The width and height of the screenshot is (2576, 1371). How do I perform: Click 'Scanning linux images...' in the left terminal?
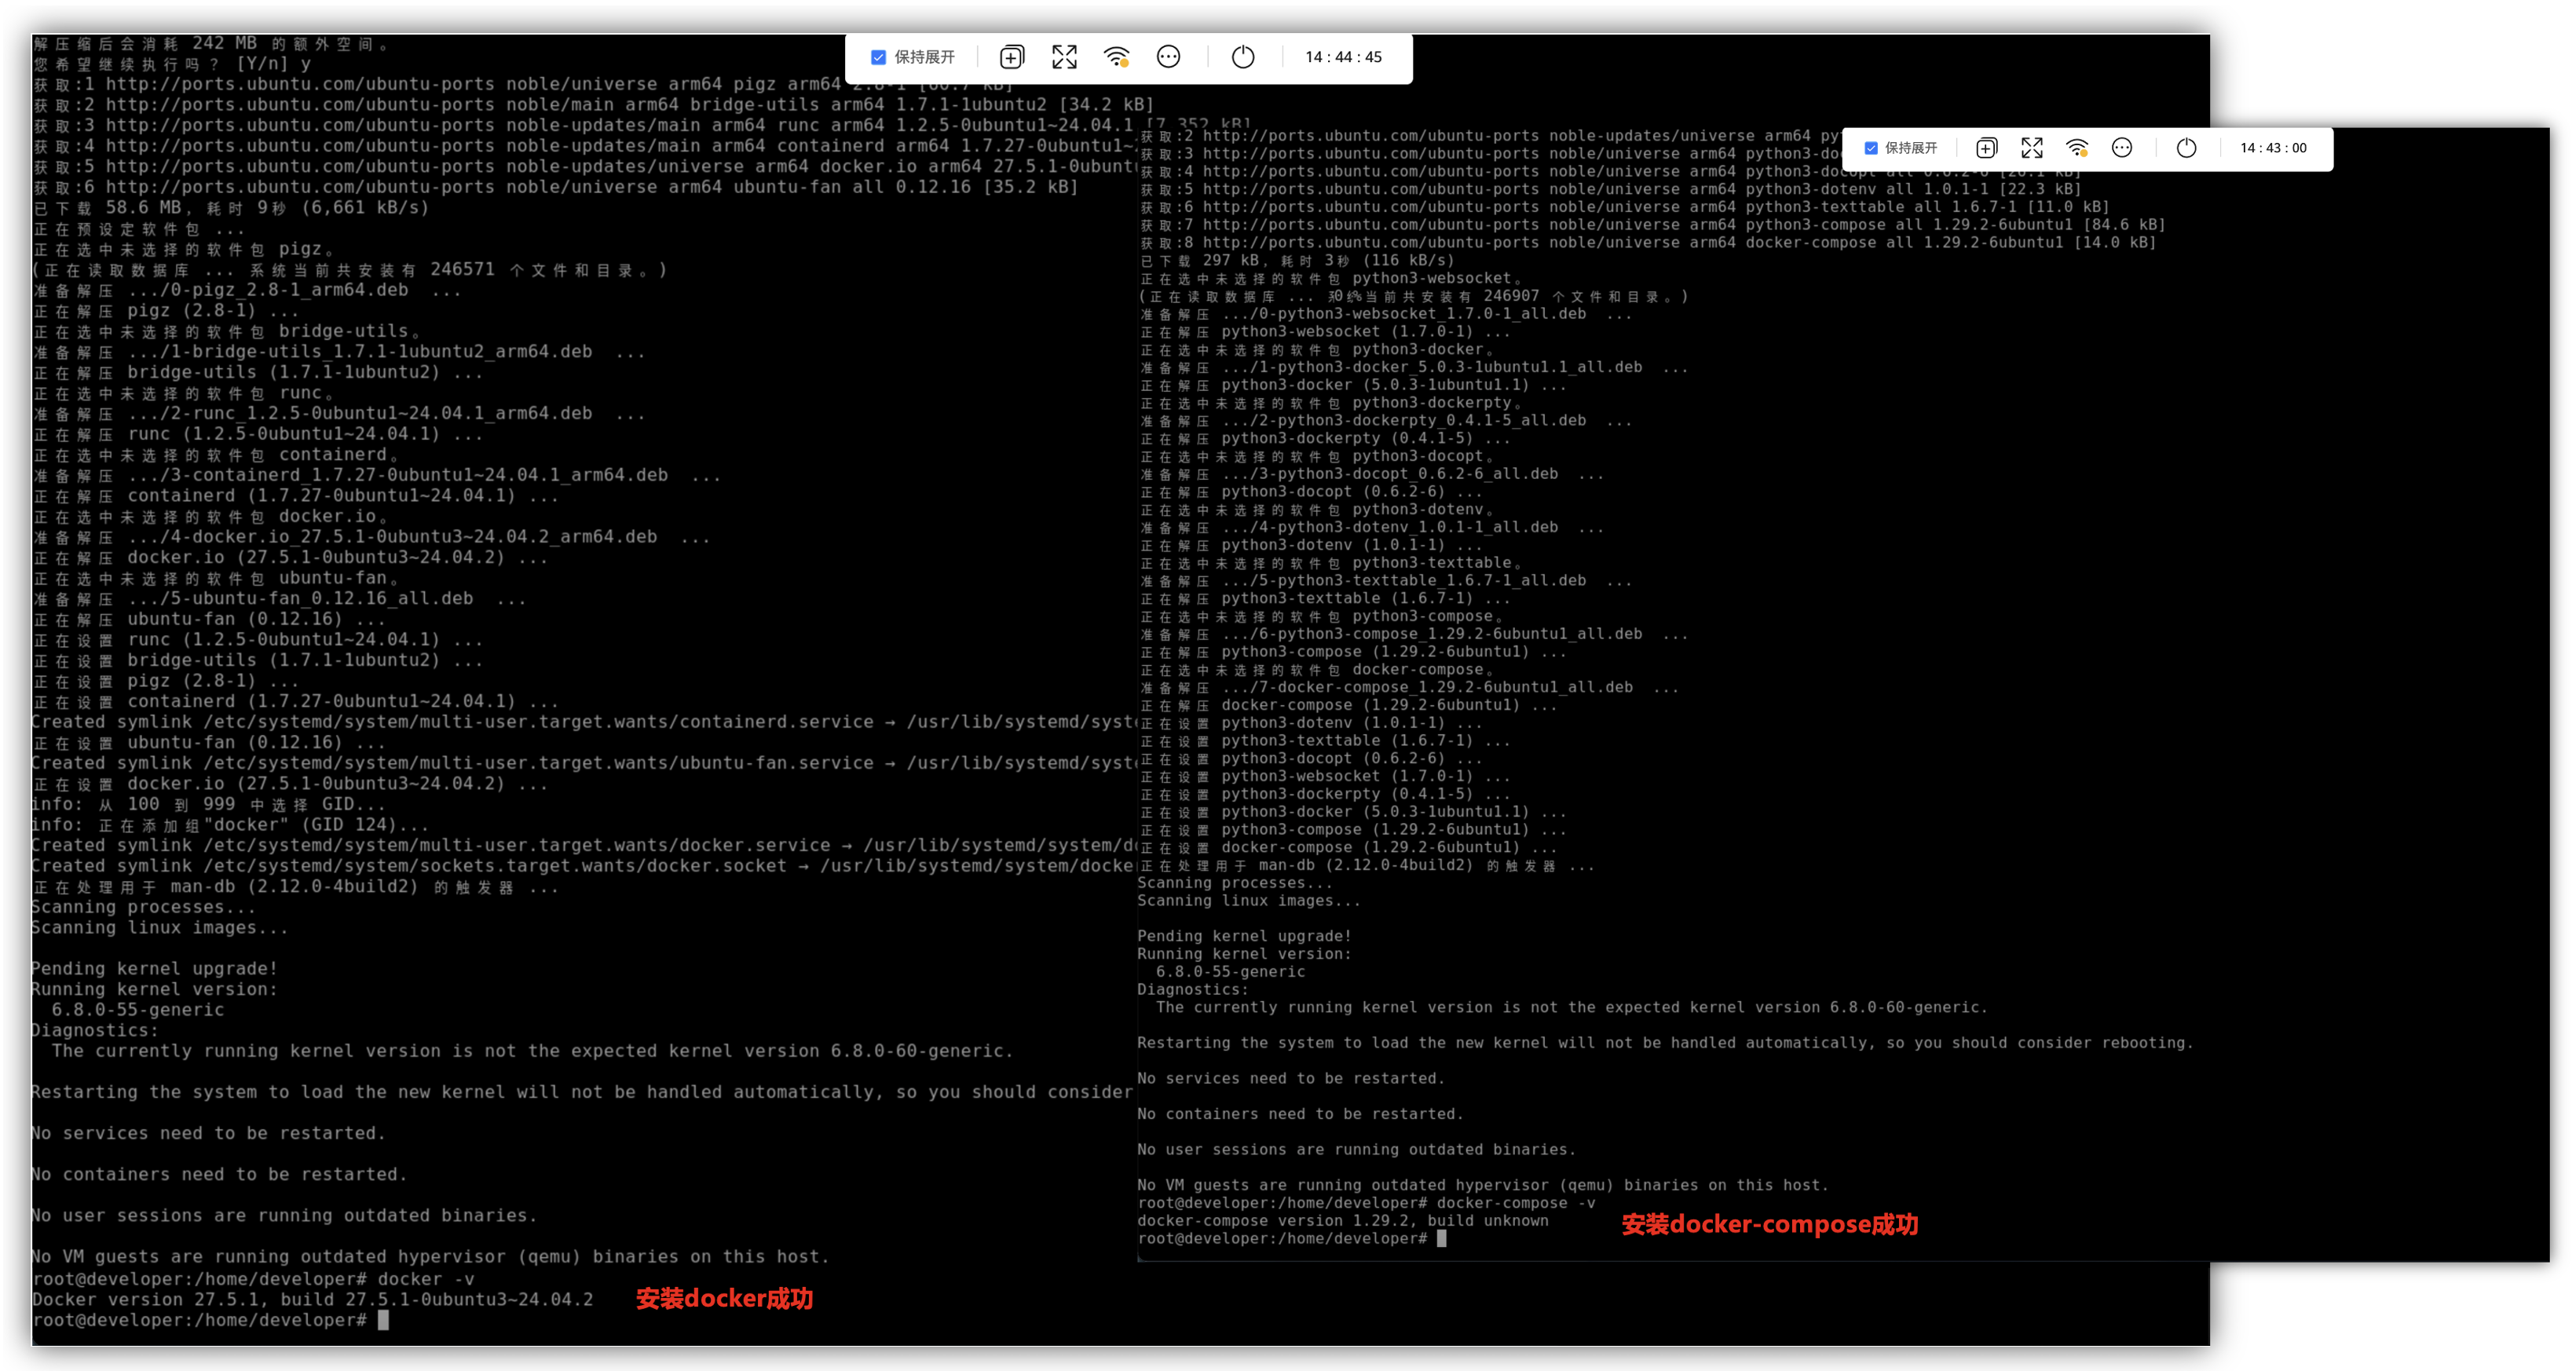tap(160, 928)
